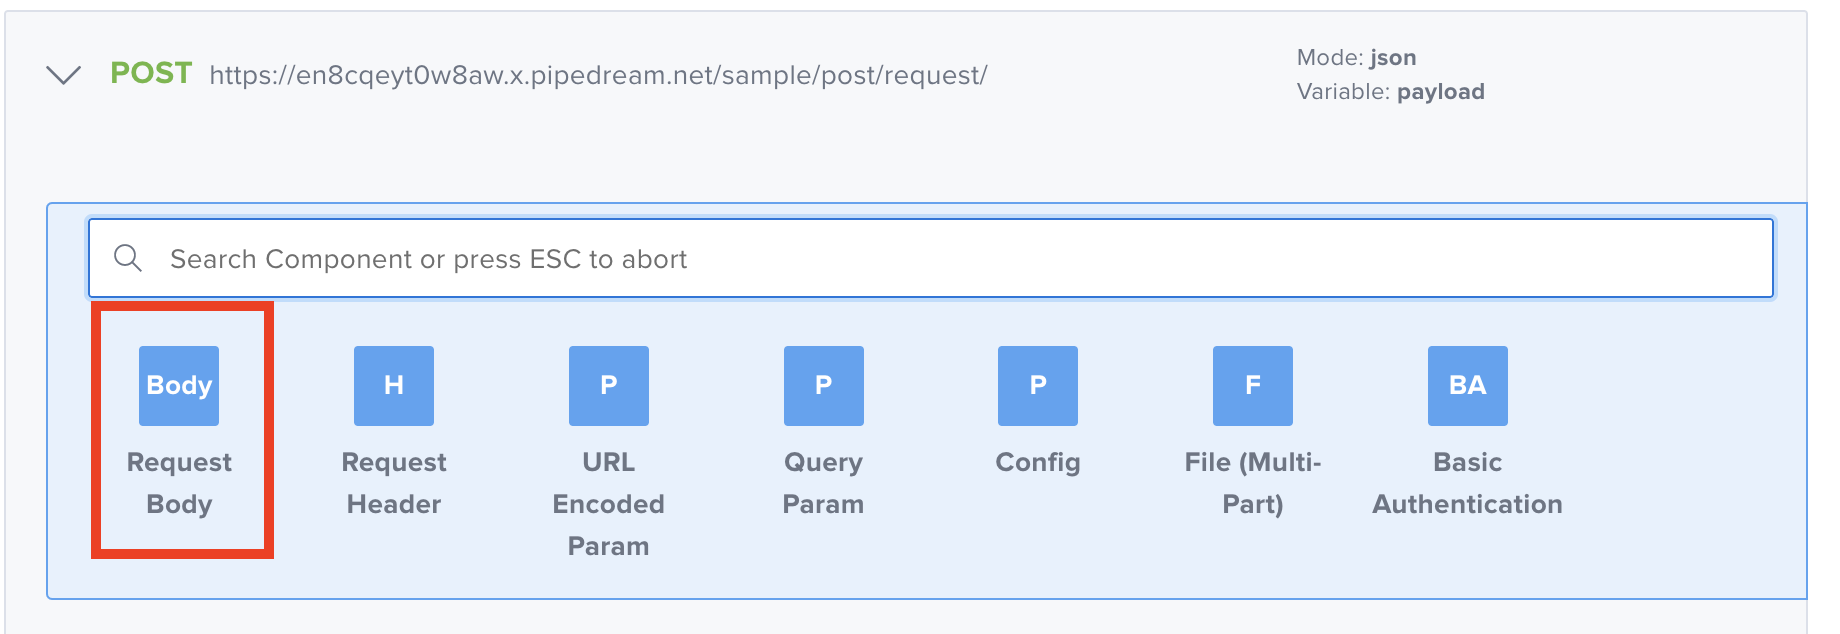Choose the Basic Authentication text label
This screenshot has width=1840, height=634.
pyautogui.click(x=1467, y=483)
